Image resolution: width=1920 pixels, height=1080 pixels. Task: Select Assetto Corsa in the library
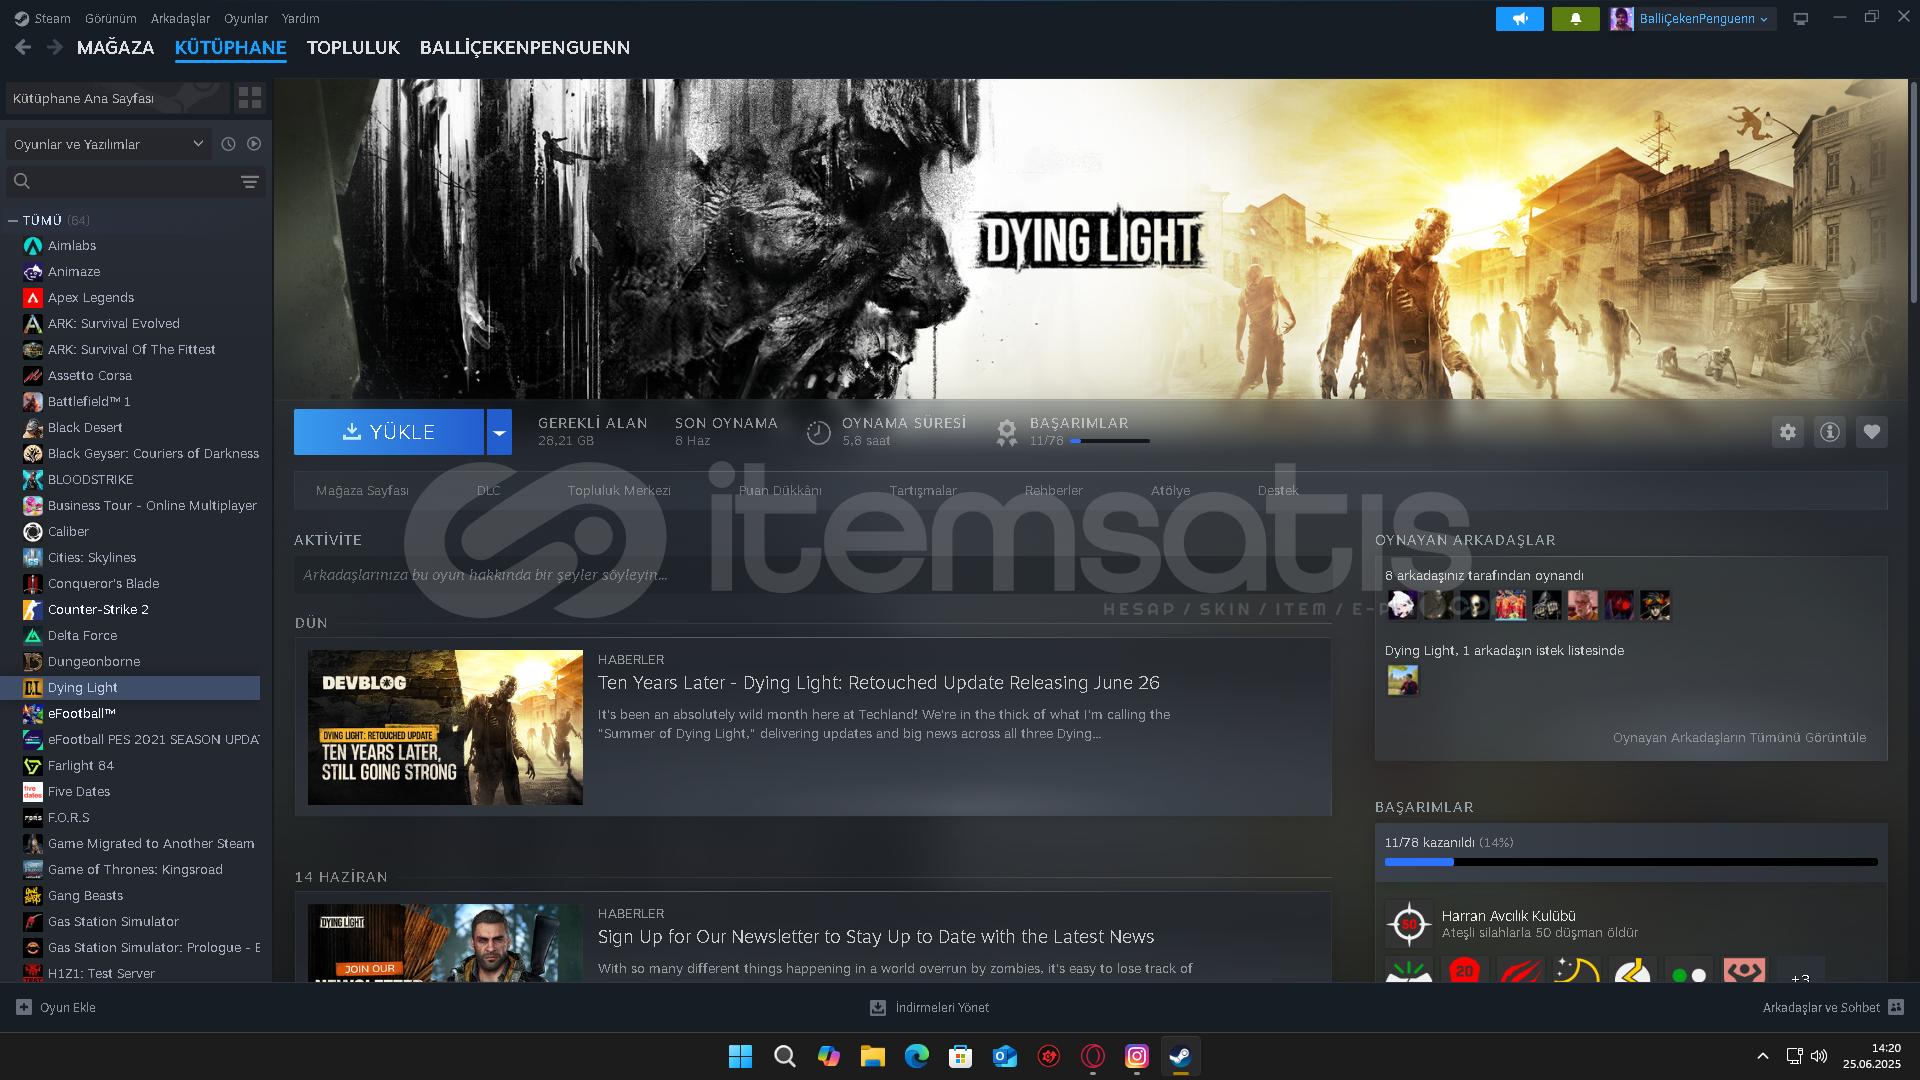coord(89,376)
